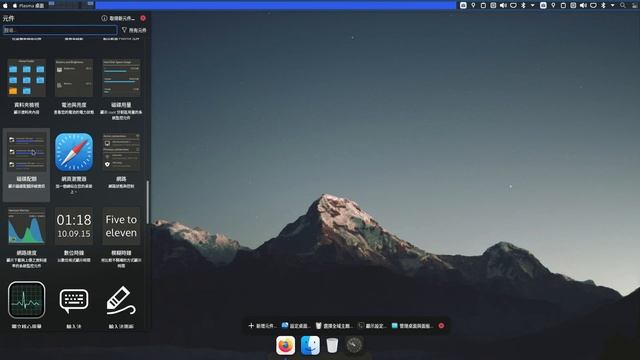Open Configure Desktop (設定桌面) from edit toolbar
This screenshot has width=640, height=360.
(296, 326)
